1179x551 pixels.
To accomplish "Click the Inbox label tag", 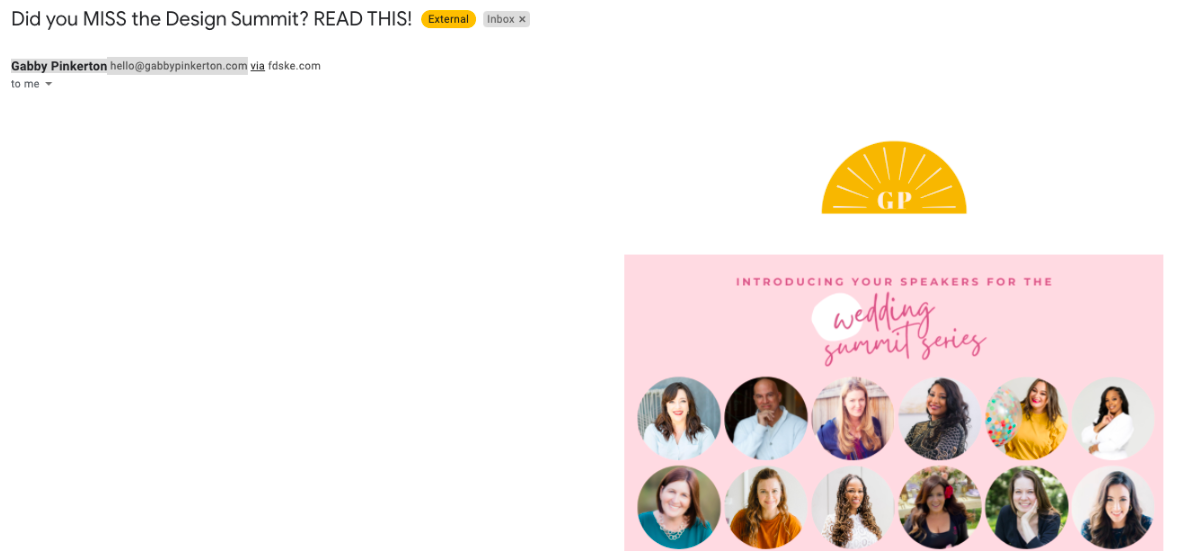I will point(506,20).
